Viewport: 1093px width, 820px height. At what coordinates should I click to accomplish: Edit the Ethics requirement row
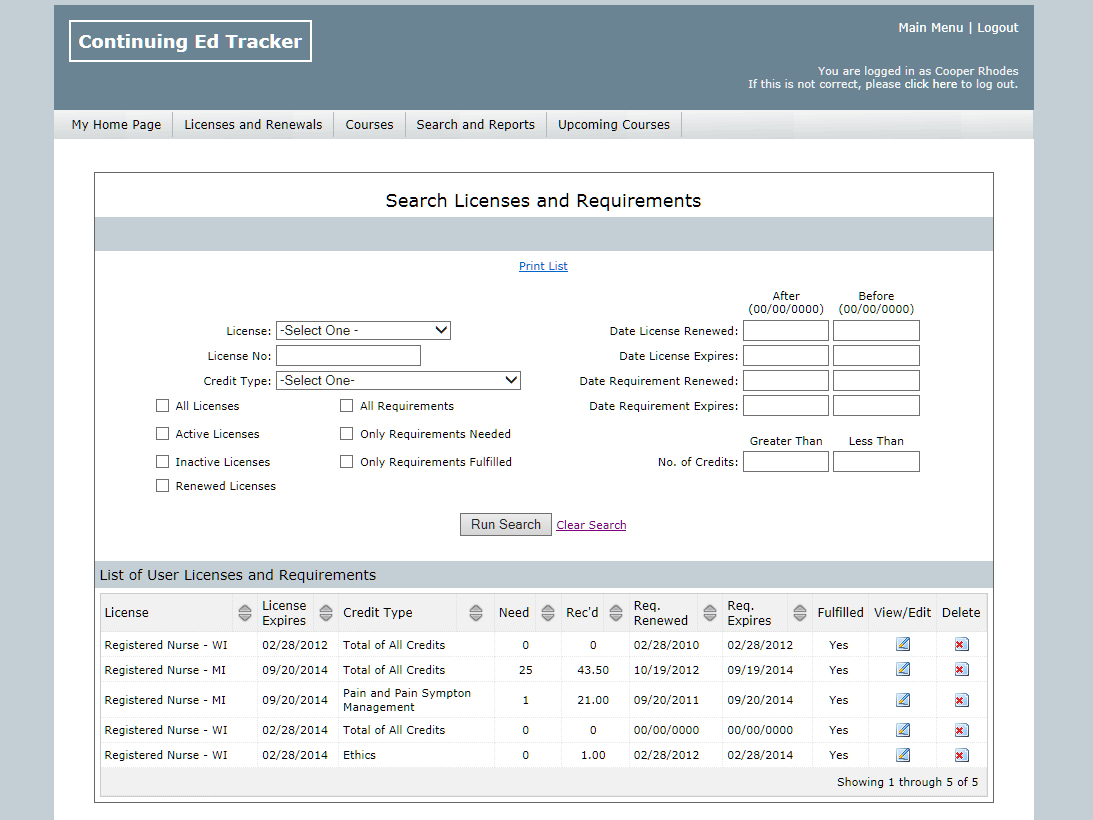(903, 755)
